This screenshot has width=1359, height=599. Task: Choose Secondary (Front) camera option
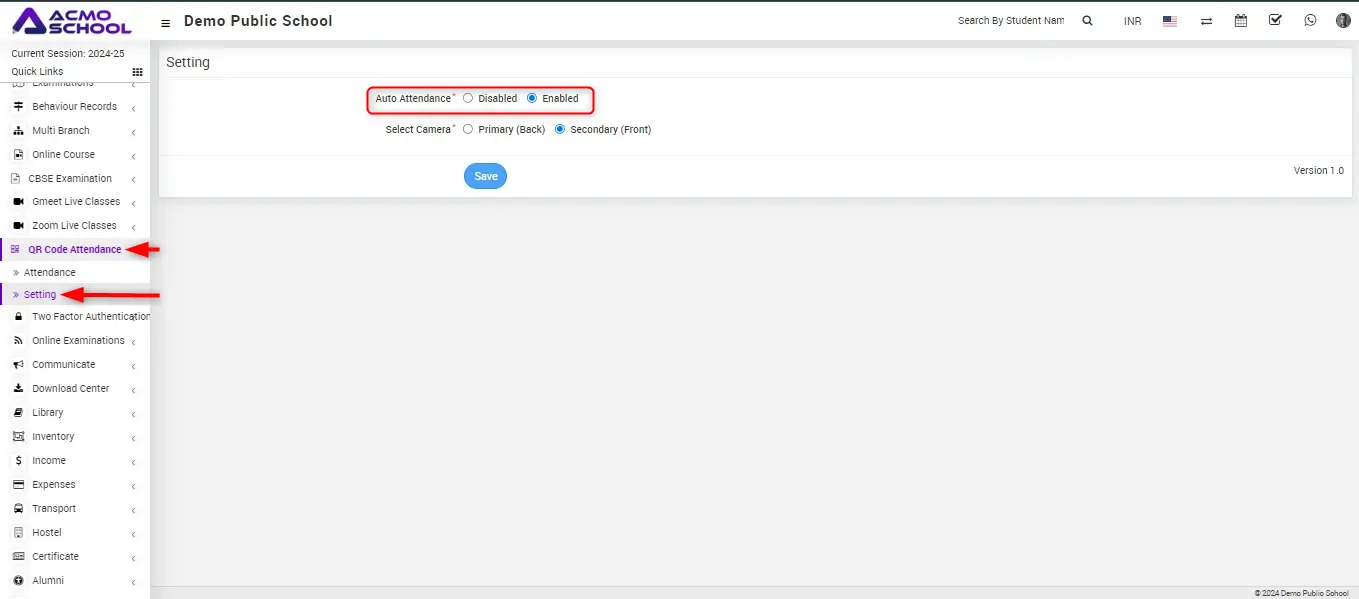click(560, 130)
